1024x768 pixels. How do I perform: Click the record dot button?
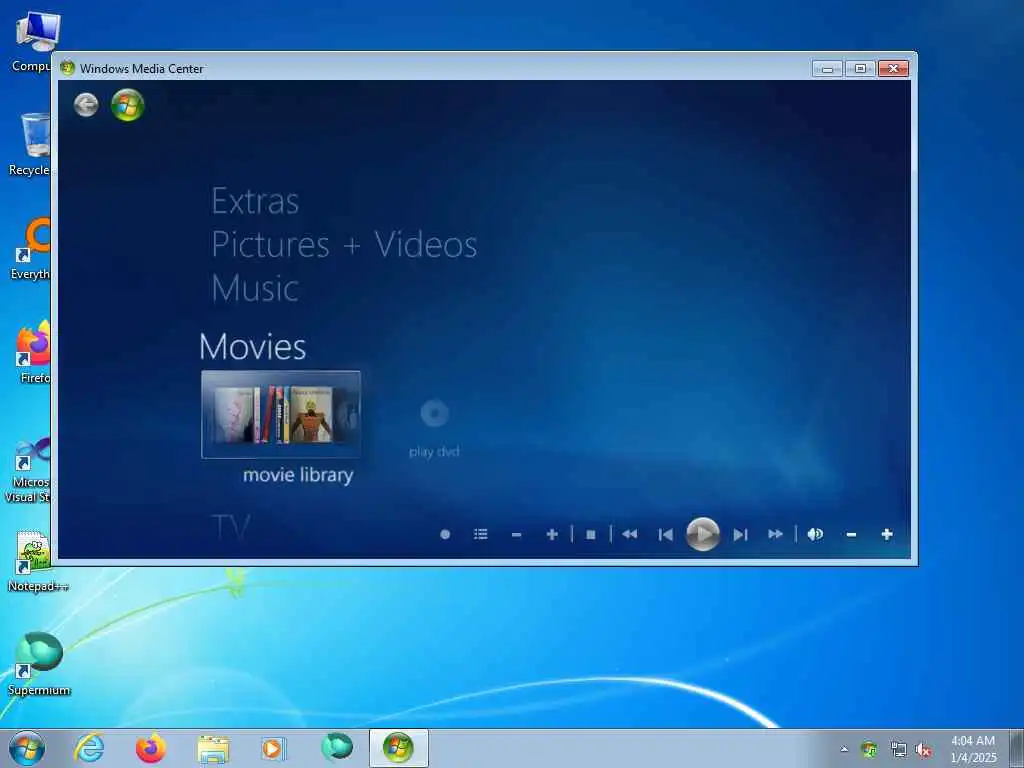pyautogui.click(x=445, y=534)
